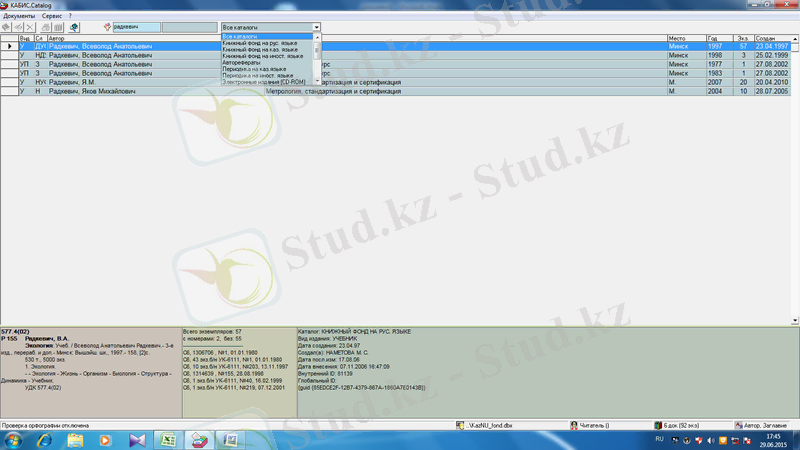800x450 pixels.
Task: Switch to Excel from the taskbar
Action: [168, 440]
